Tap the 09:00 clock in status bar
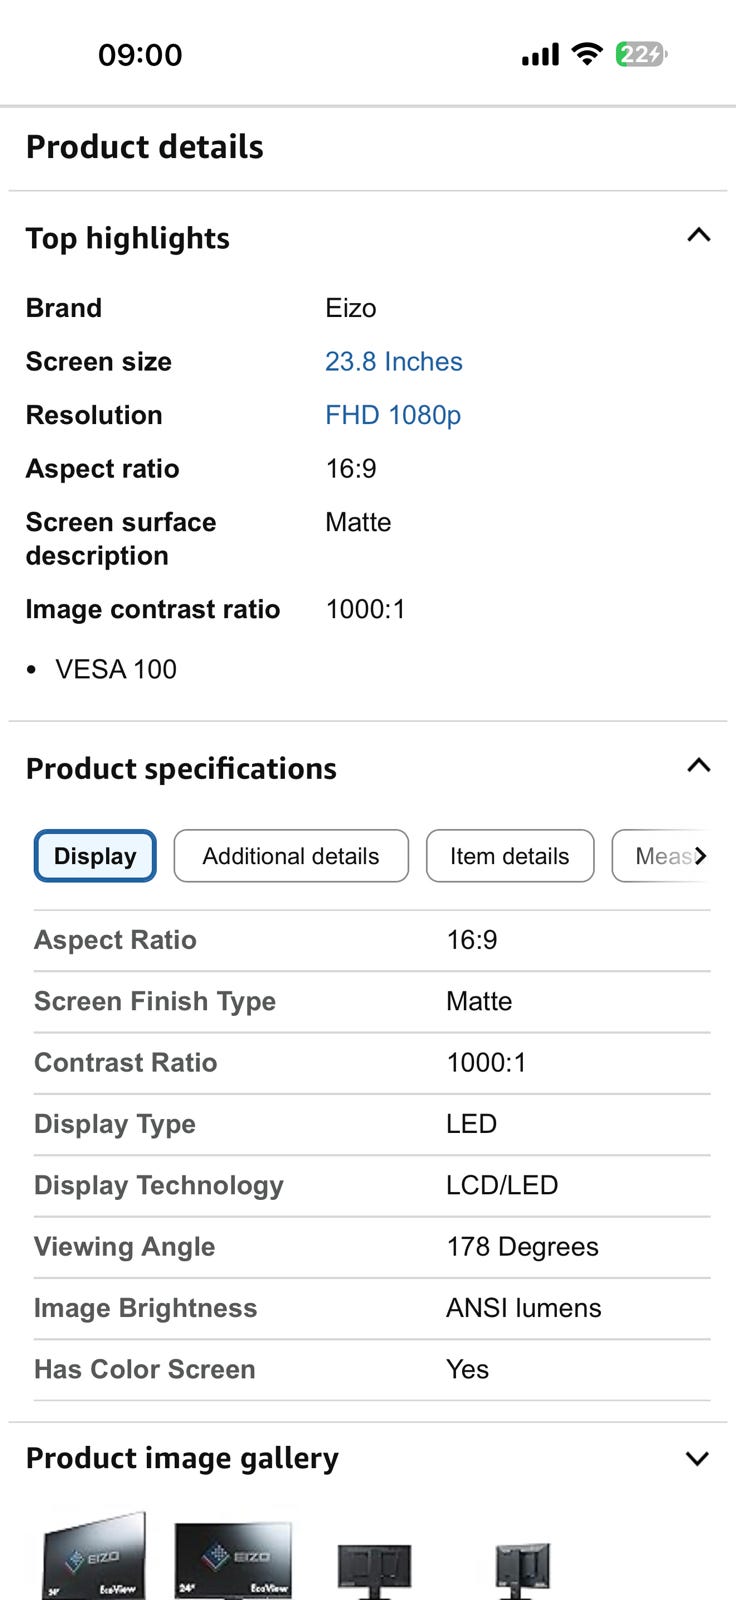736x1600 pixels. point(140,55)
